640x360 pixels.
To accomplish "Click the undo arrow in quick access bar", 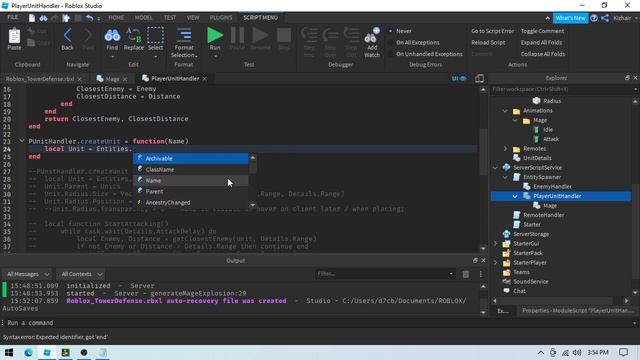I will [89, 18].
